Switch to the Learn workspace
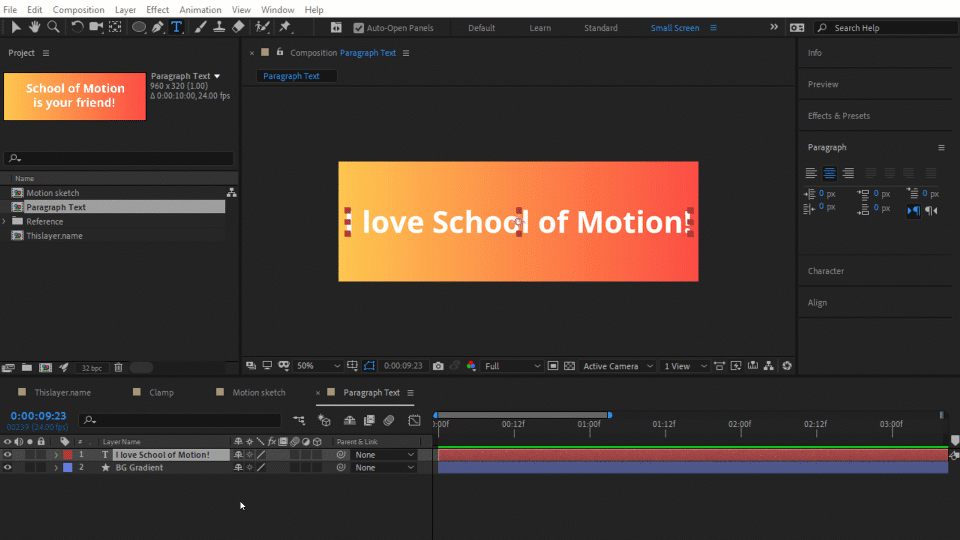Screen dimensions: 960x540 540,28
